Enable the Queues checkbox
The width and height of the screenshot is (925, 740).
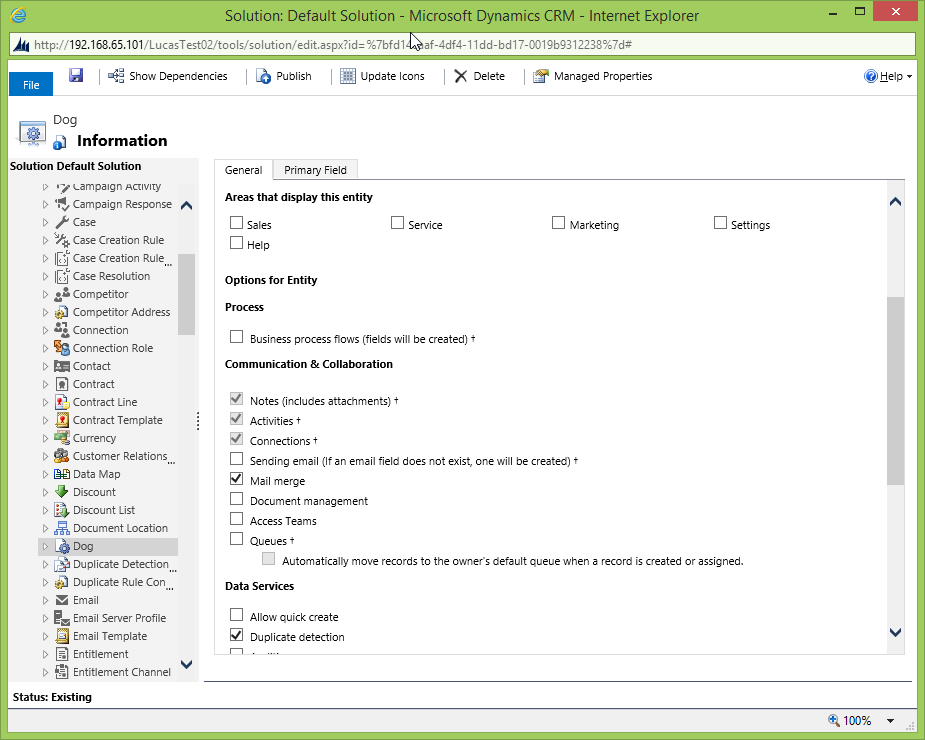[237, 539]
